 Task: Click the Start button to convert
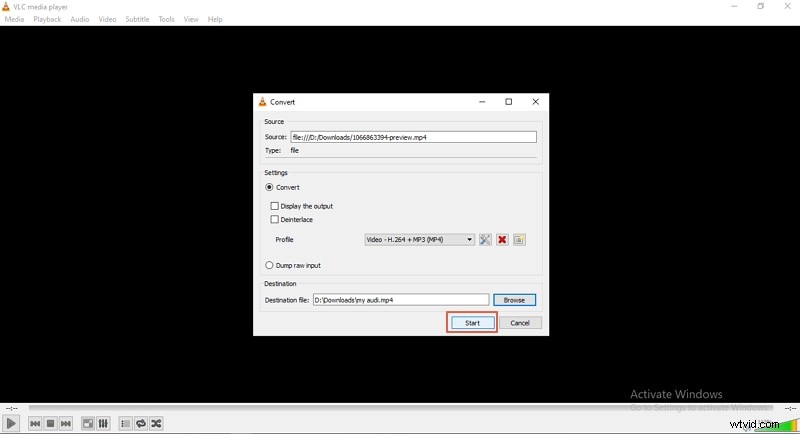(472, 323)
